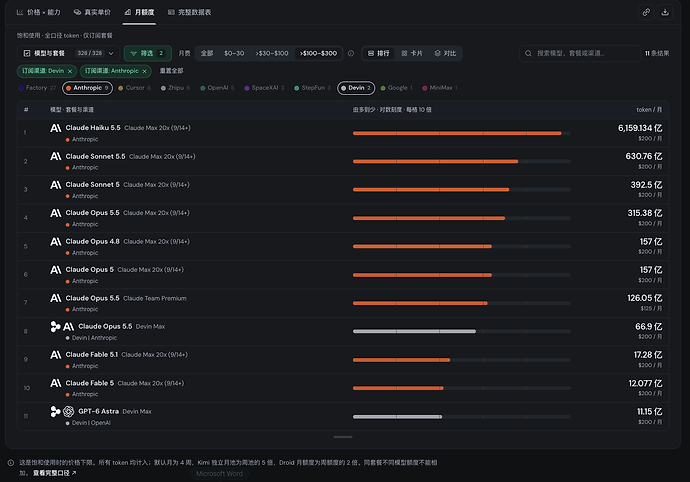Screen dimensions: 690x482
Task: Click the info icon beside price ranges
Action: (351, 53)
